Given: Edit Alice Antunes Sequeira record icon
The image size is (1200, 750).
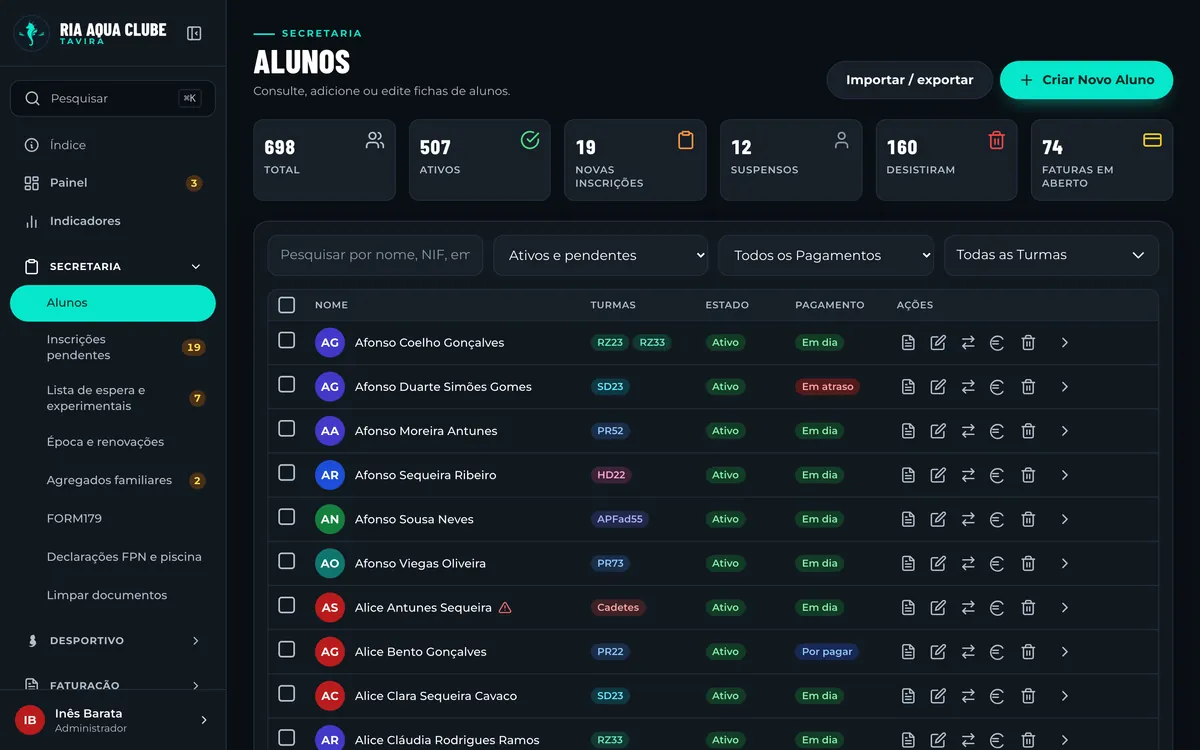Looking at the screenshot, I should pyautogui.click(x=938, y=607).
